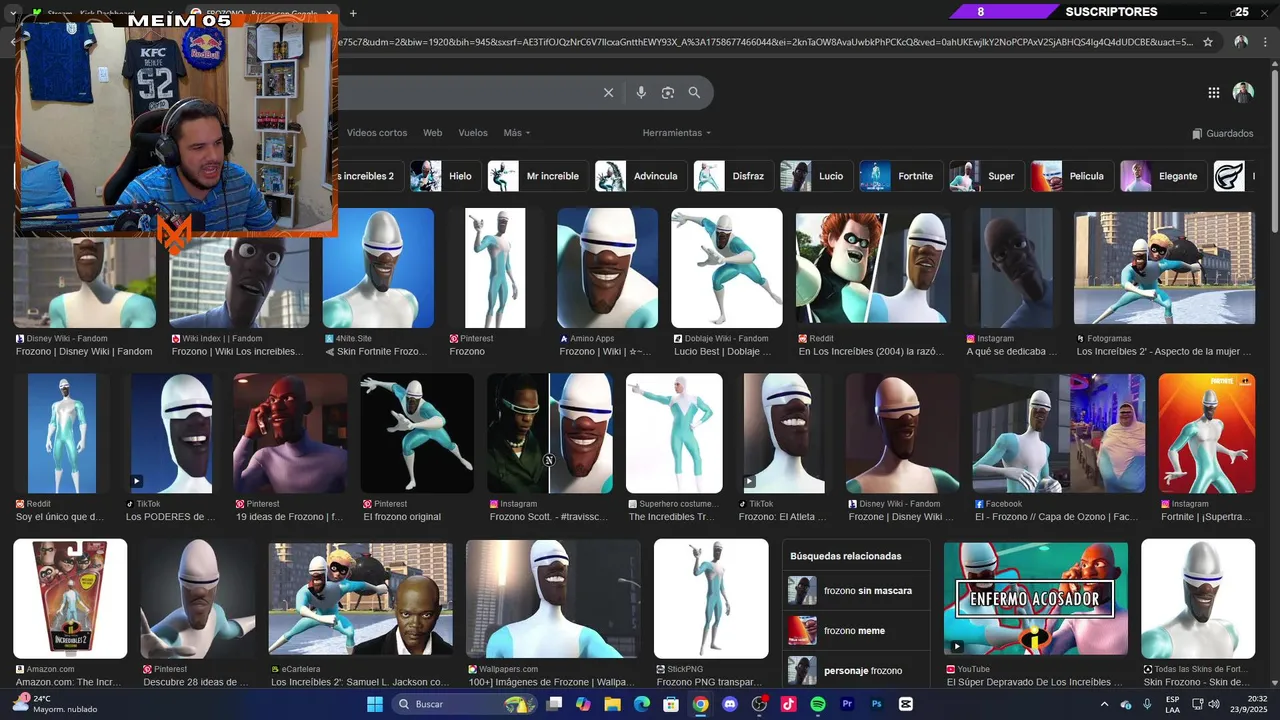Open a new browser tab
This screenshot has width=1280, height=720.
353,13
